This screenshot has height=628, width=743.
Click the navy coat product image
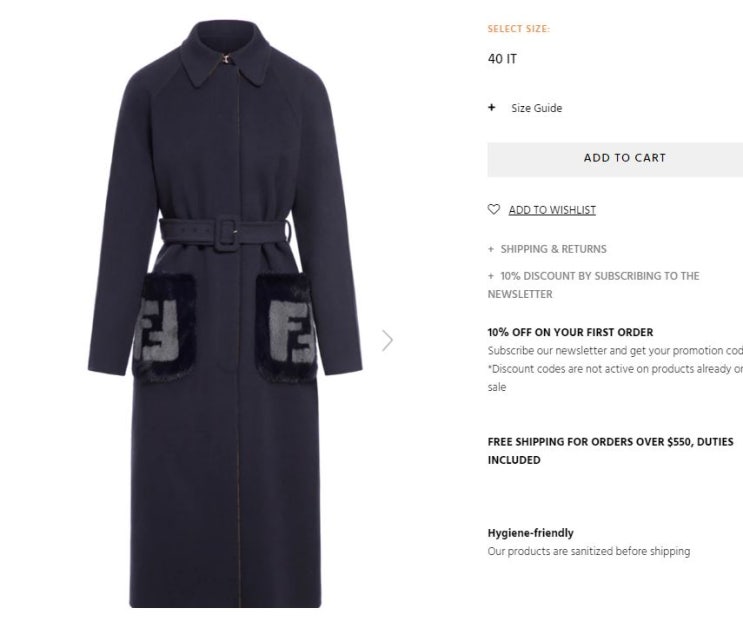coord(225,314)
